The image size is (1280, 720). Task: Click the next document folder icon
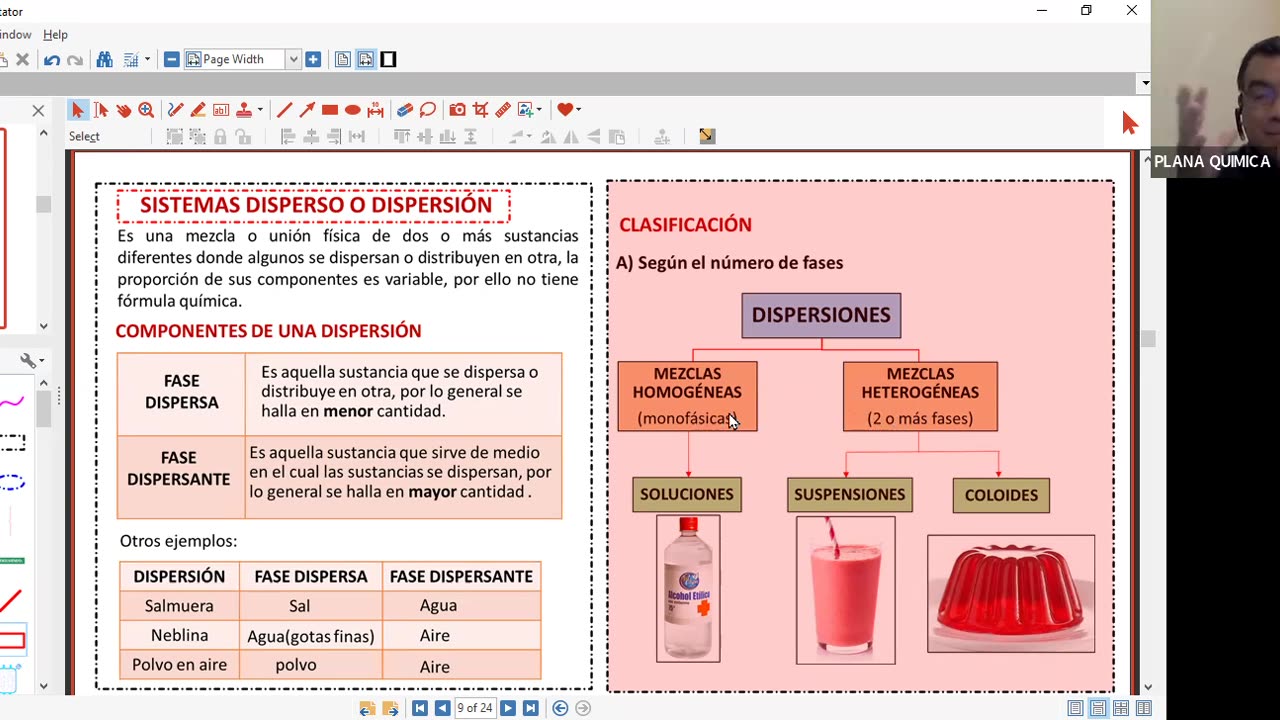(x=390, y=708)
